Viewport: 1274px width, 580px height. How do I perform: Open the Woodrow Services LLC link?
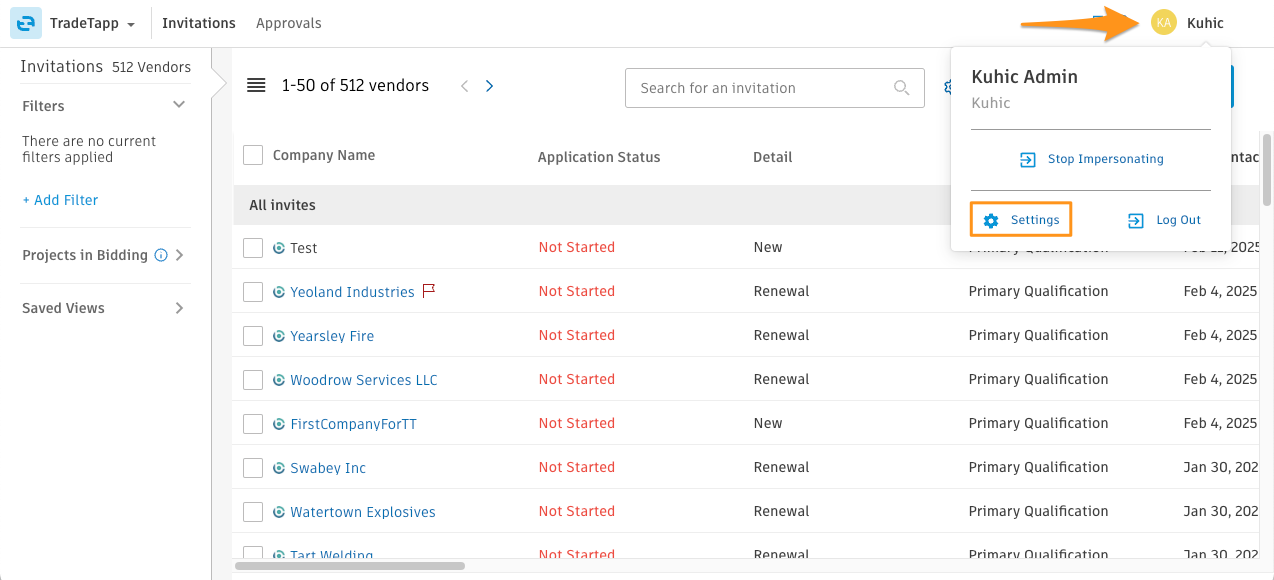pos(364,380)
